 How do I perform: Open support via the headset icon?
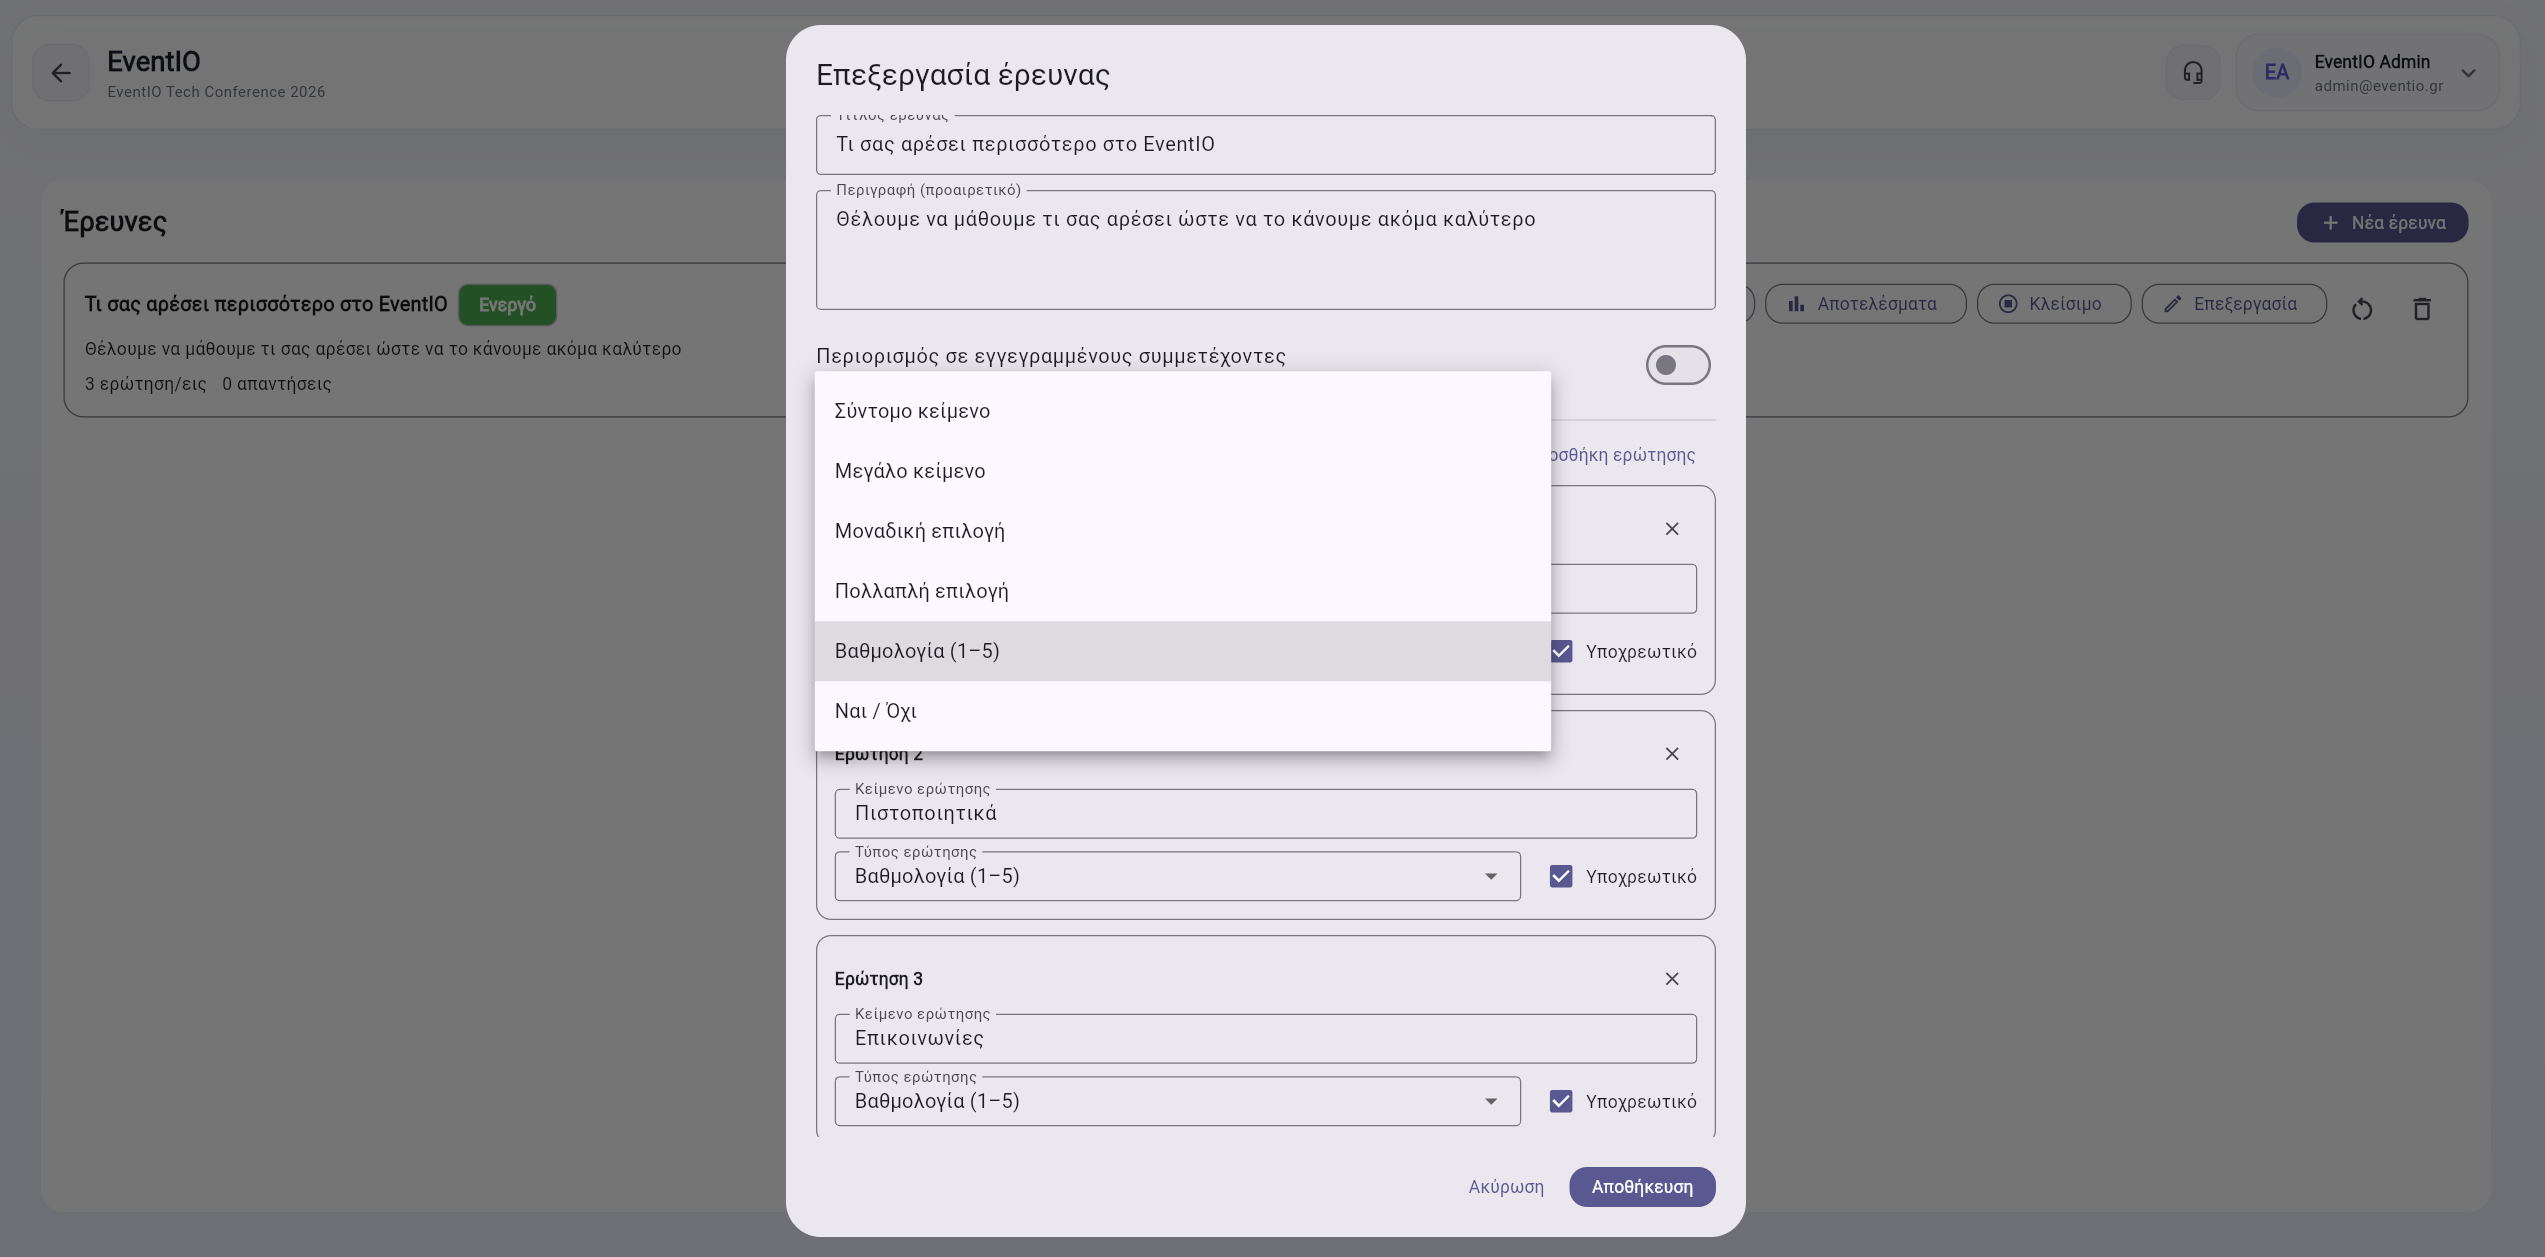click(x=2193, y=73)
